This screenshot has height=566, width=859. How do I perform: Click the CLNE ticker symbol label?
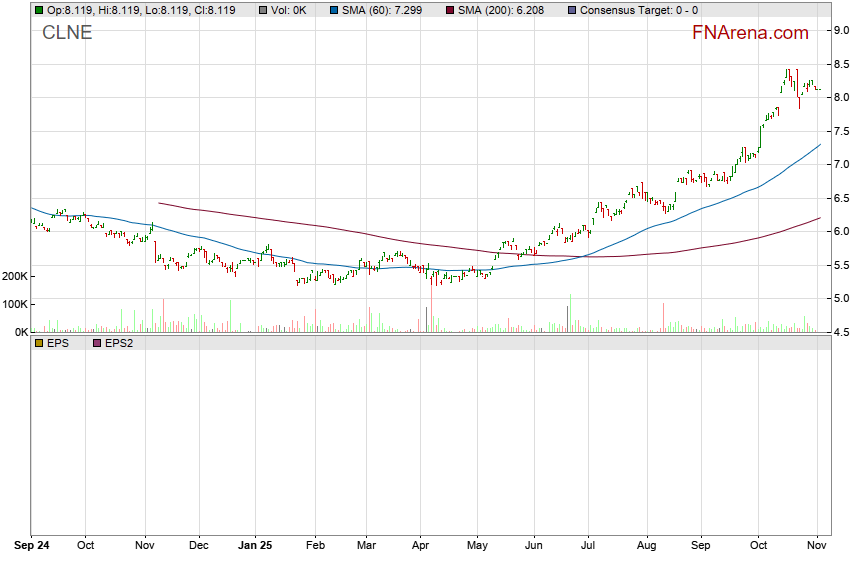(67, 32)
